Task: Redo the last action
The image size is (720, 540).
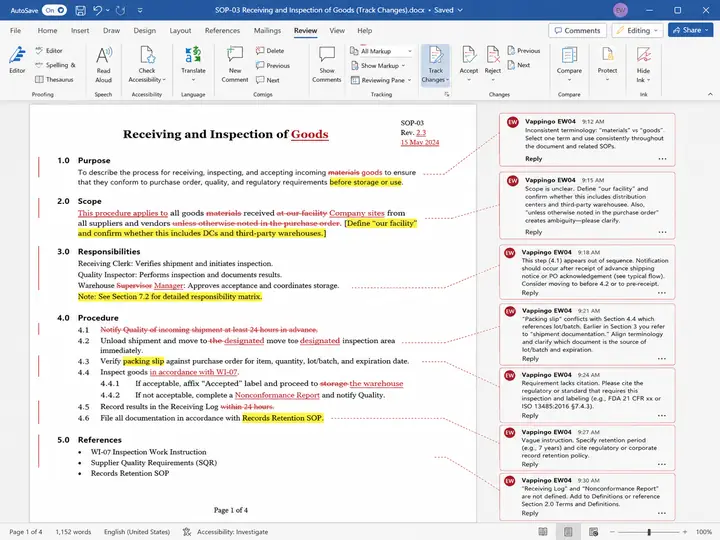Action: pyautogui.click(x=120, y=10)
